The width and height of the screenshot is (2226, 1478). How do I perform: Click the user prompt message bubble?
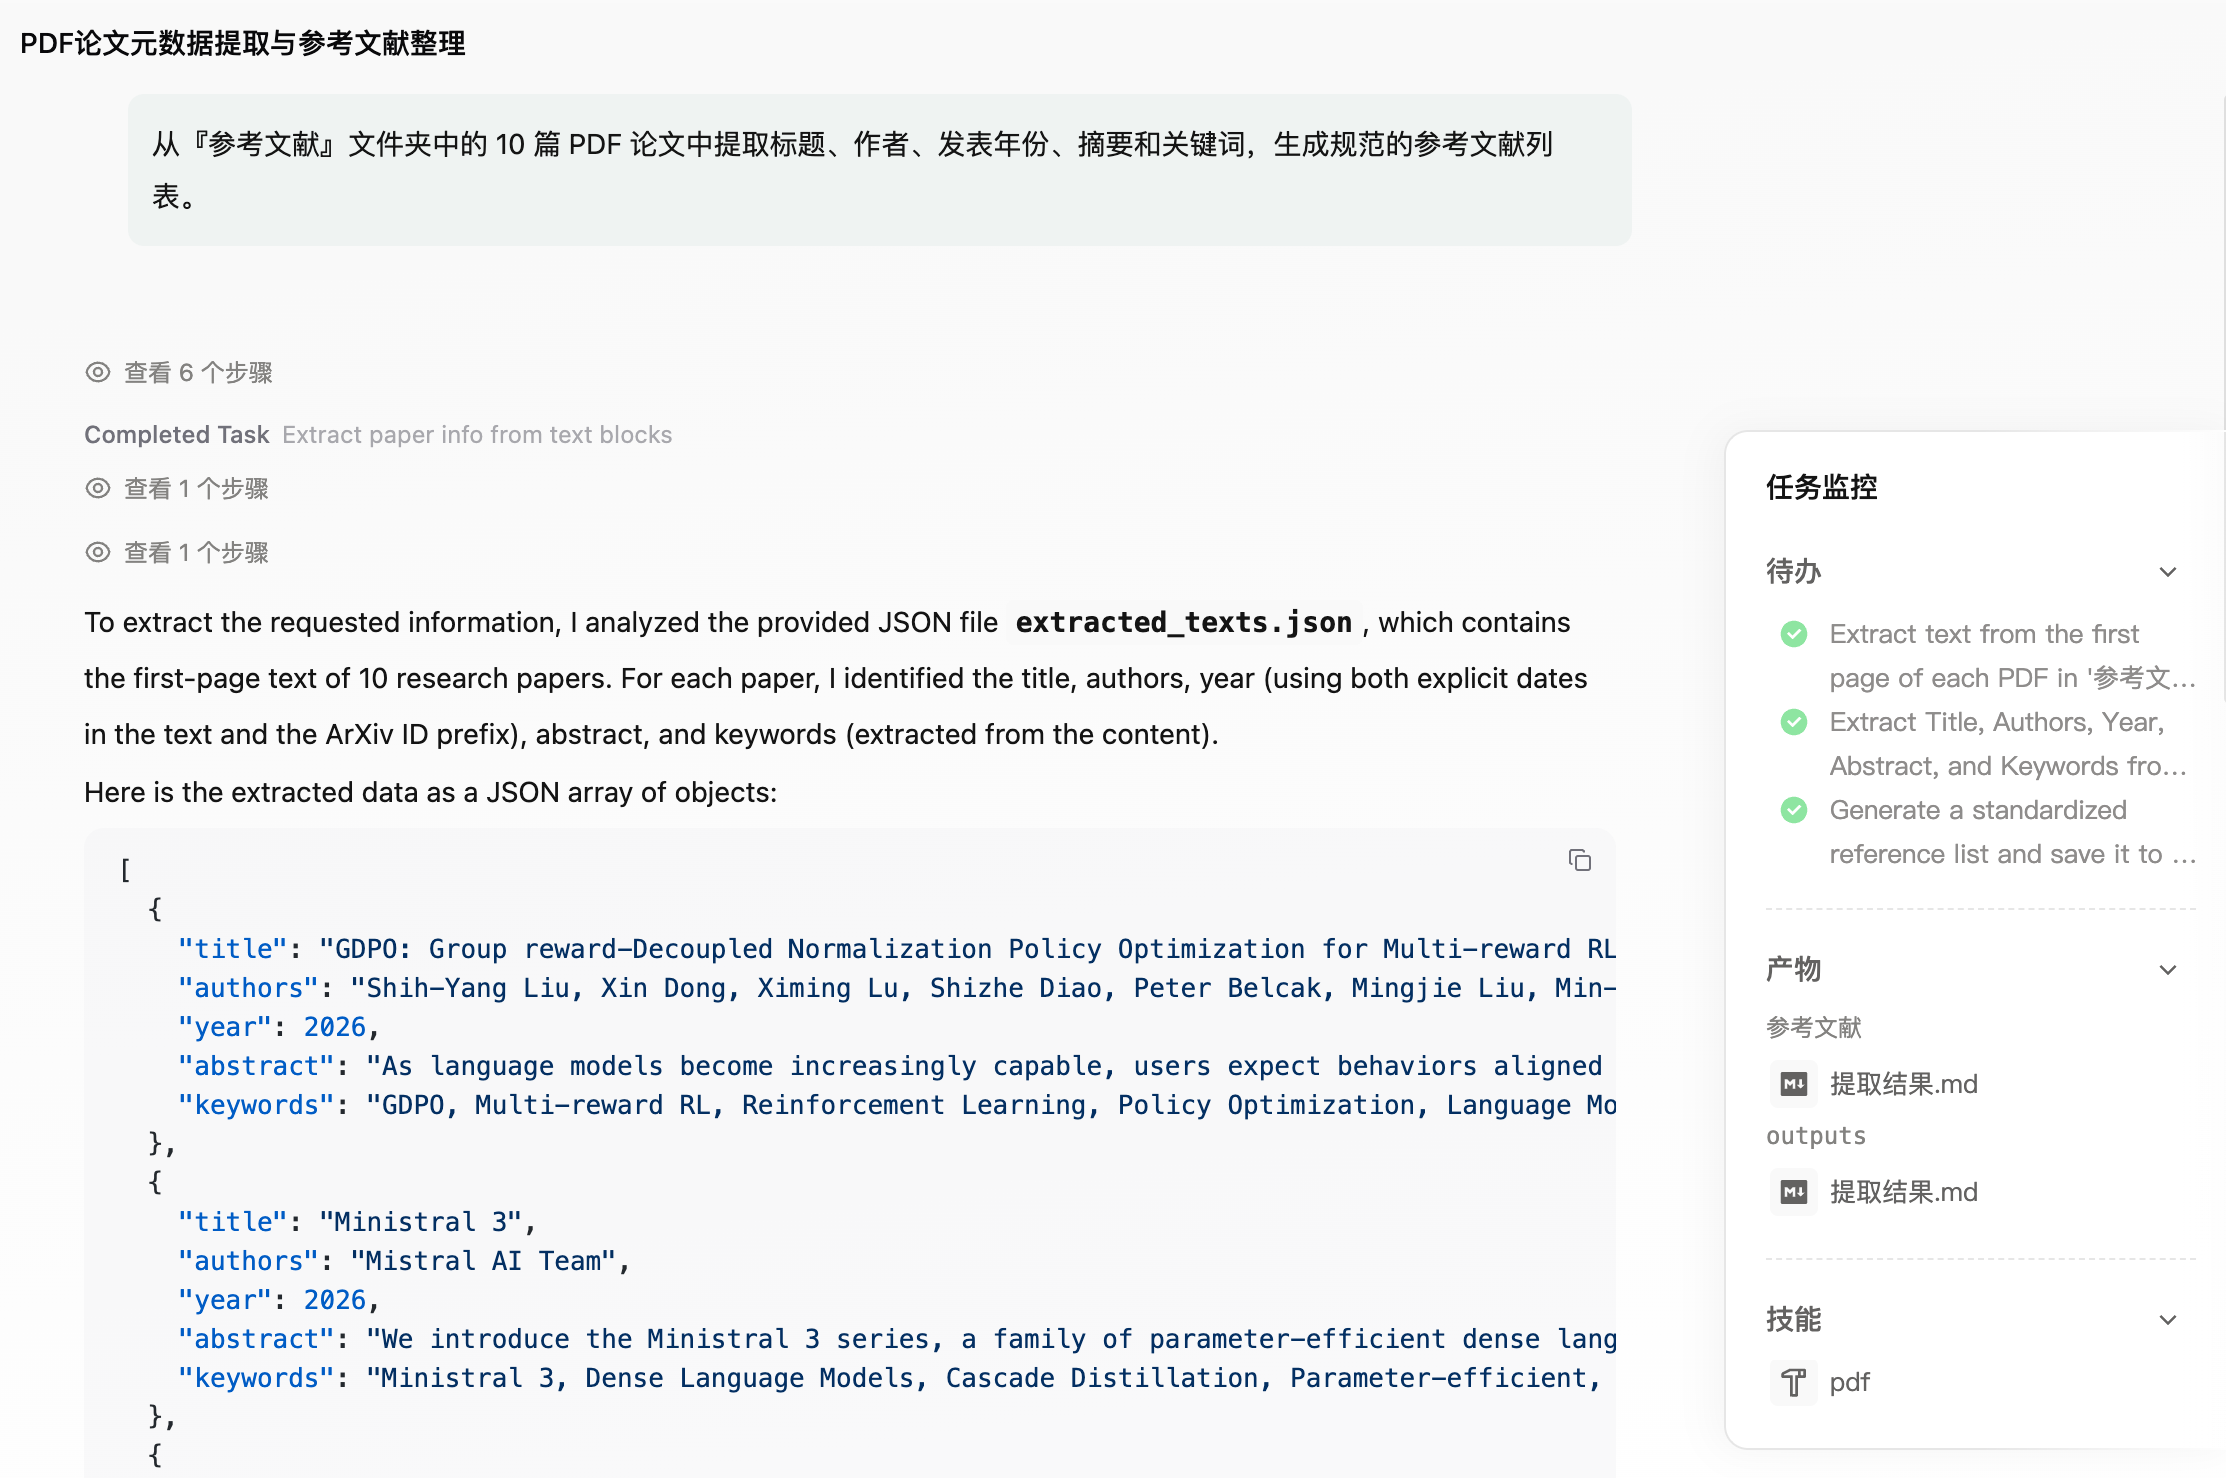(x=878, y=170)
